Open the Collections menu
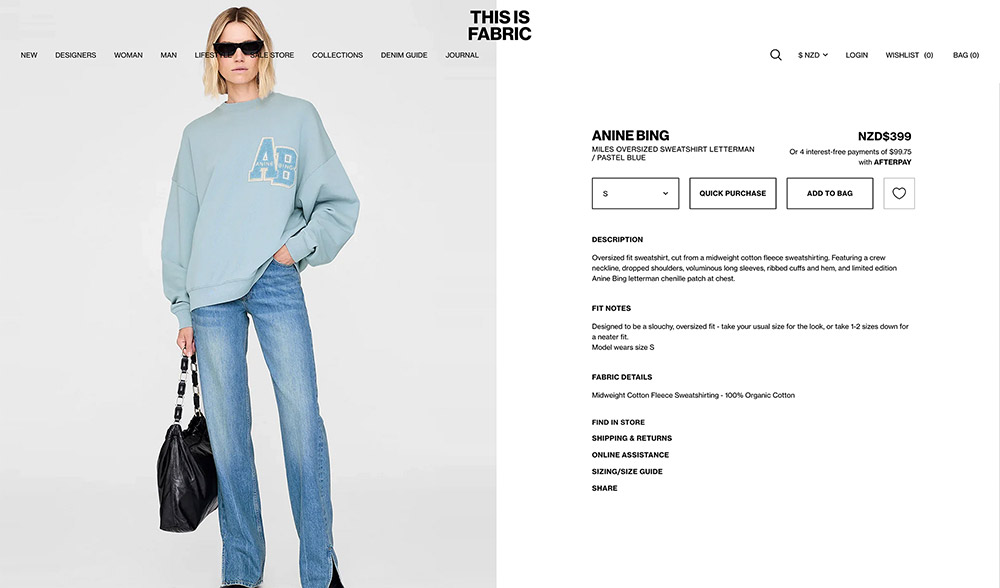 337,55
